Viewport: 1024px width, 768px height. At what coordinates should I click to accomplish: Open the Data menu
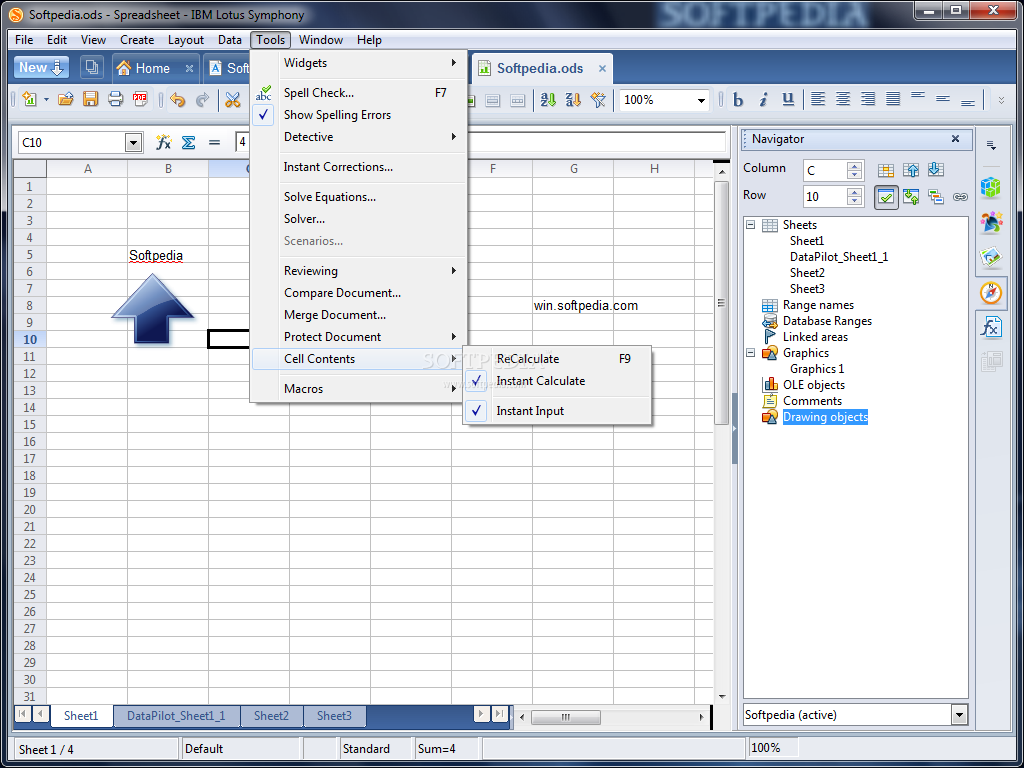point(229,40)
